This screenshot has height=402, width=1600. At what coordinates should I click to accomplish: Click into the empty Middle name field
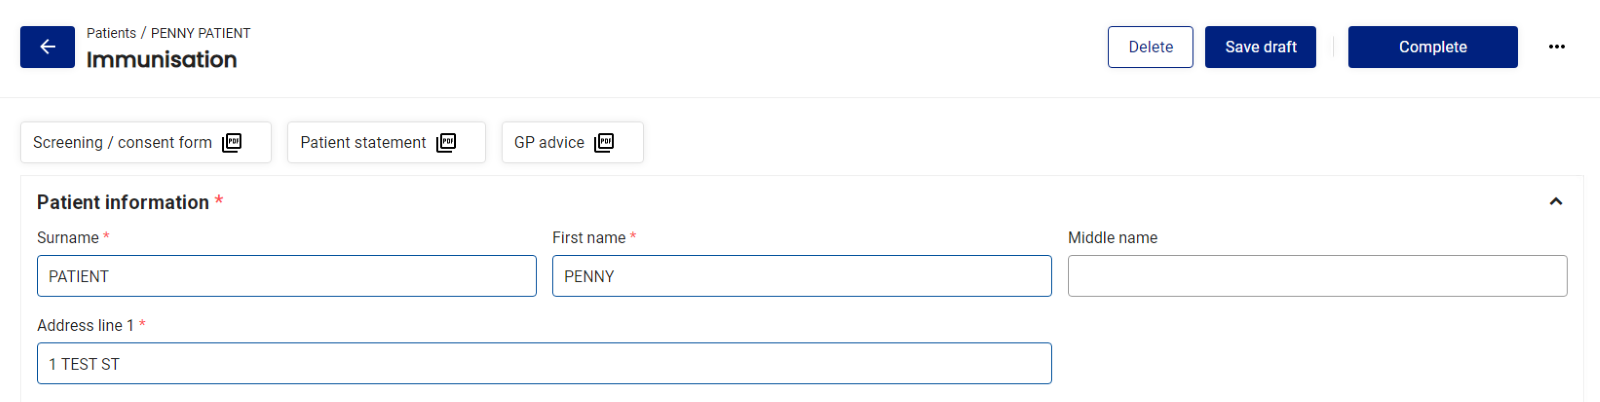coord(1317,276)
